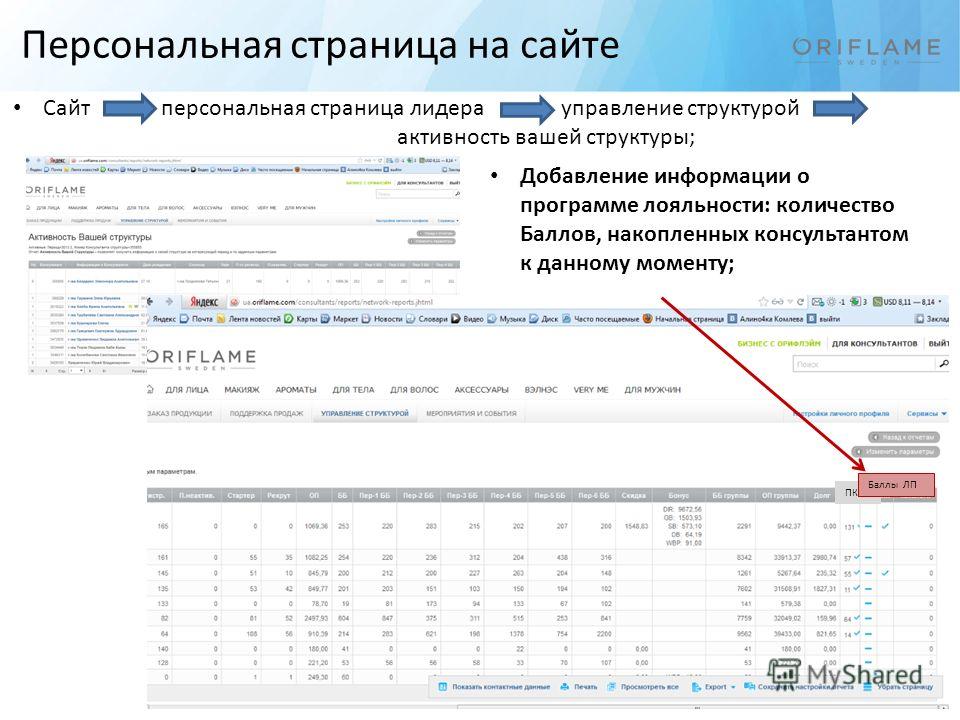This screenshot has height=720, width=960.
Task: Open the Новости bookmark
Action: click(x=382, y=319)
